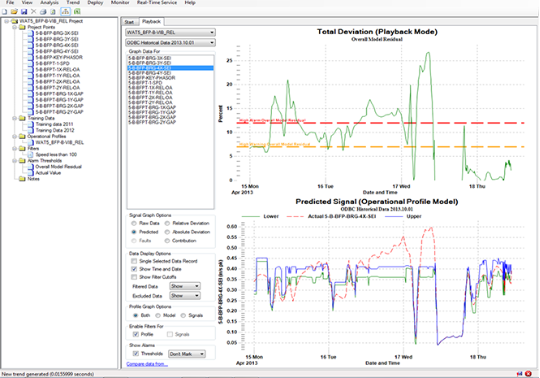Open the Analysis menu
The width and height of the screenshot is (540, 378).
(49, 2)
